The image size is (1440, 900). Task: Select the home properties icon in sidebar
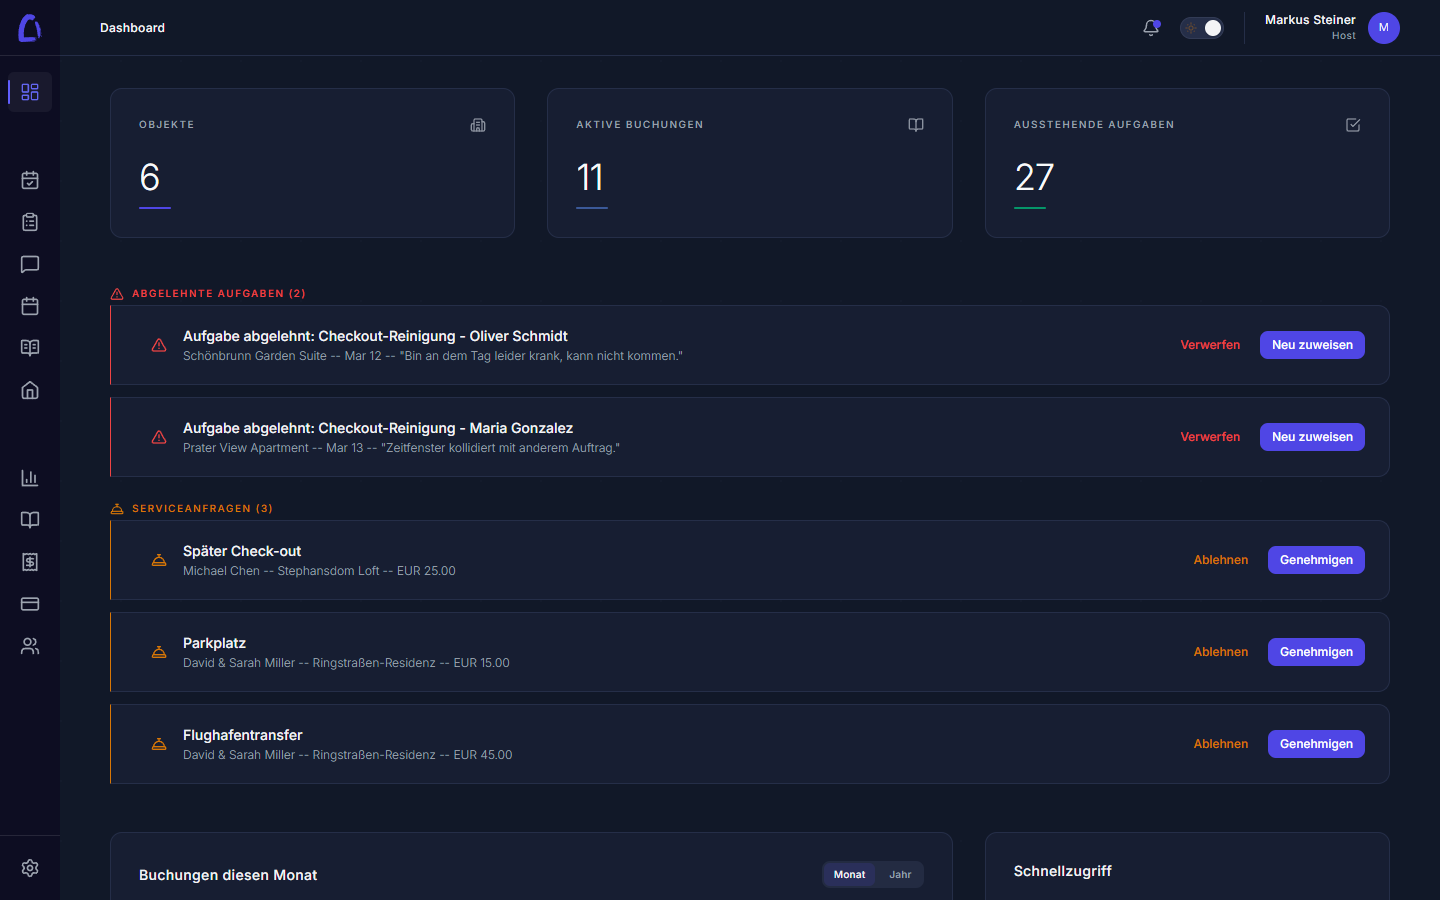tap(29, 390)
